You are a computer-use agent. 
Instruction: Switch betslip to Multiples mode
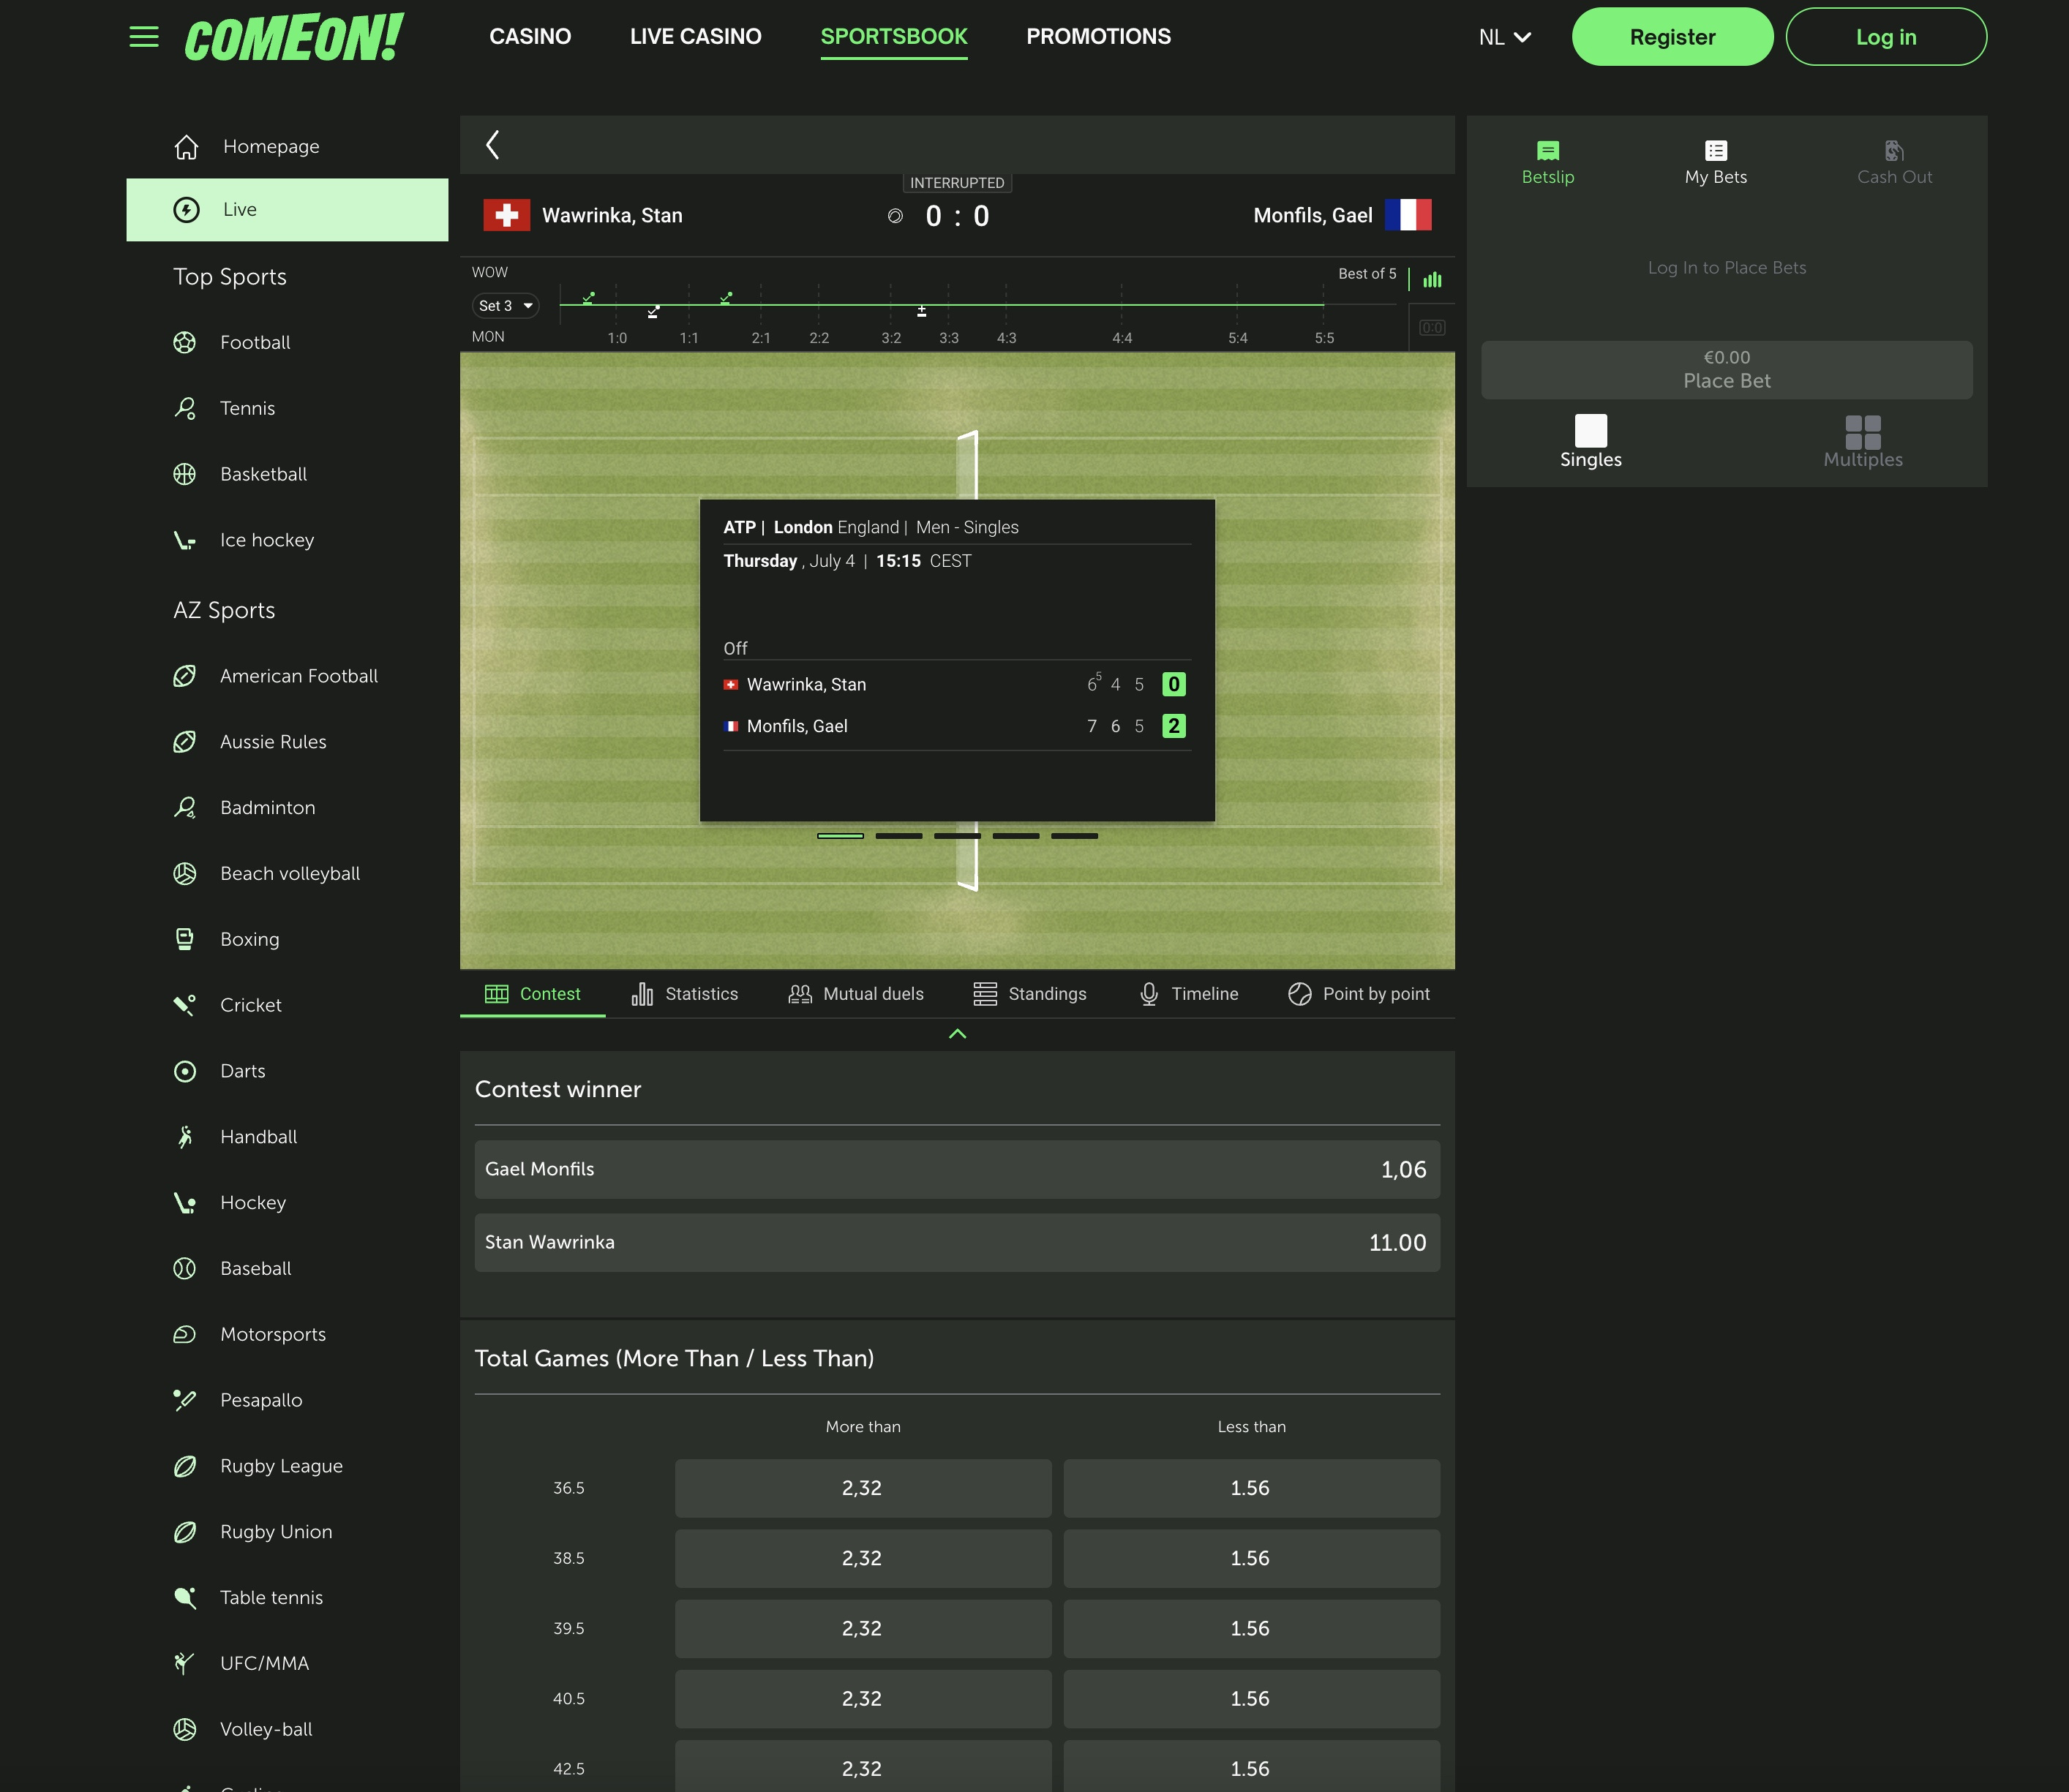click(1862, 441)
